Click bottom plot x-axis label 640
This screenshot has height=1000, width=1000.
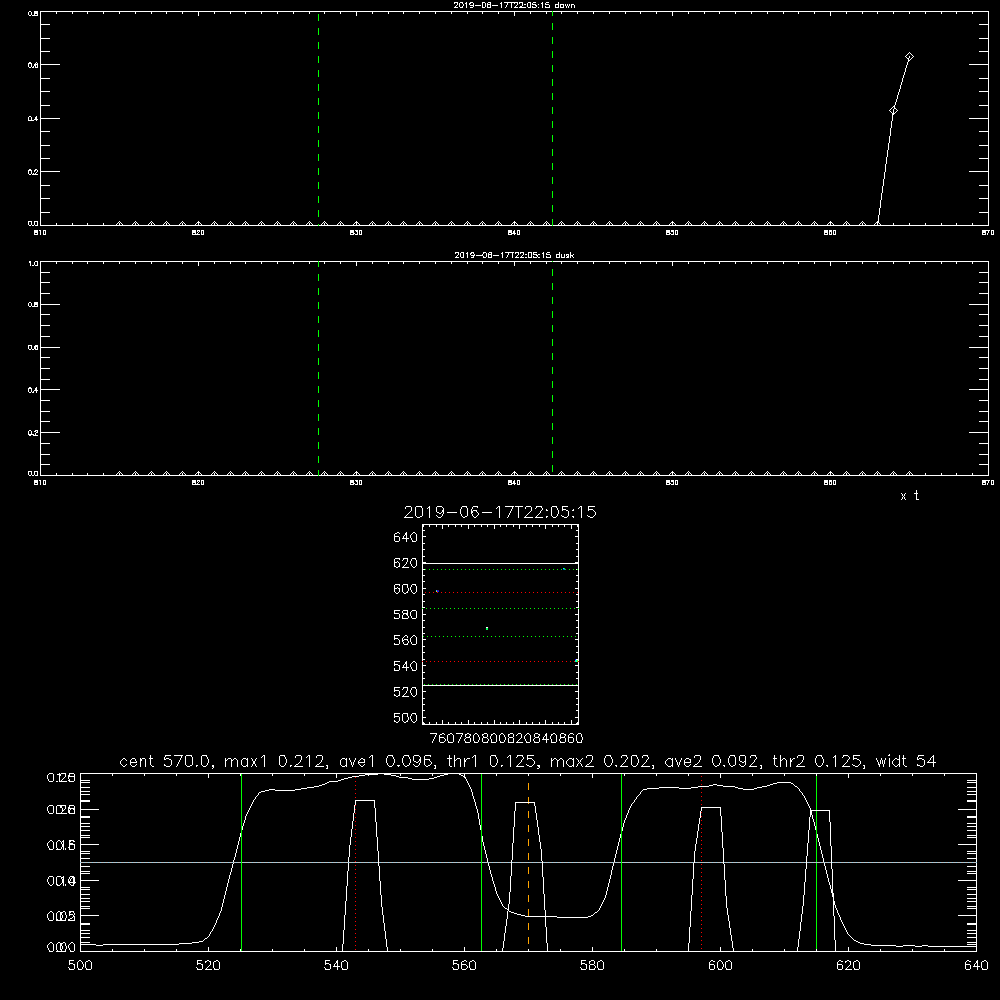(x=976, y=966)
